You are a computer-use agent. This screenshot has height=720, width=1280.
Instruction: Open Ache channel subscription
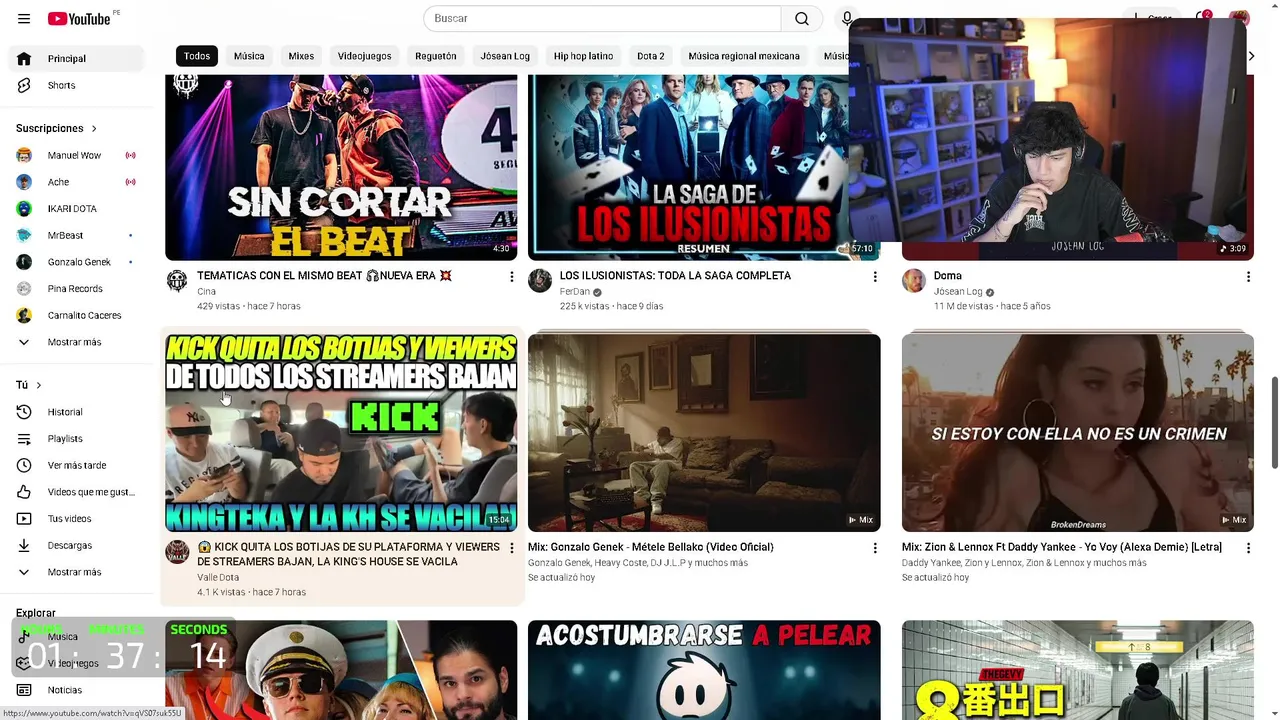(75, 182)
